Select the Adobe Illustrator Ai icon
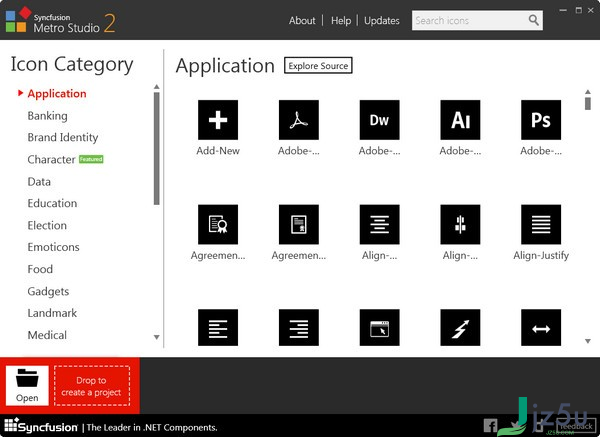 460,120
